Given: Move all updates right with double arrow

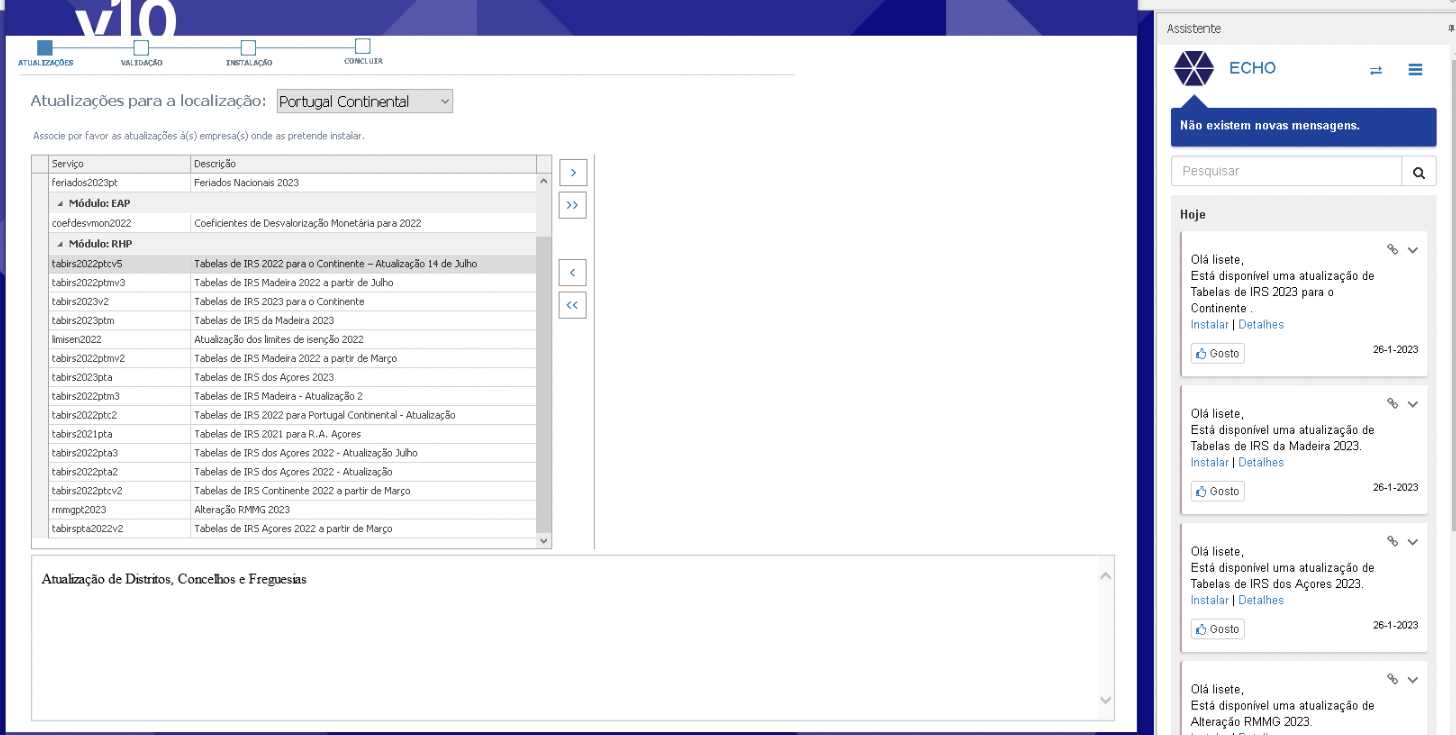Looking at the screenshot, I should (572, 205).
